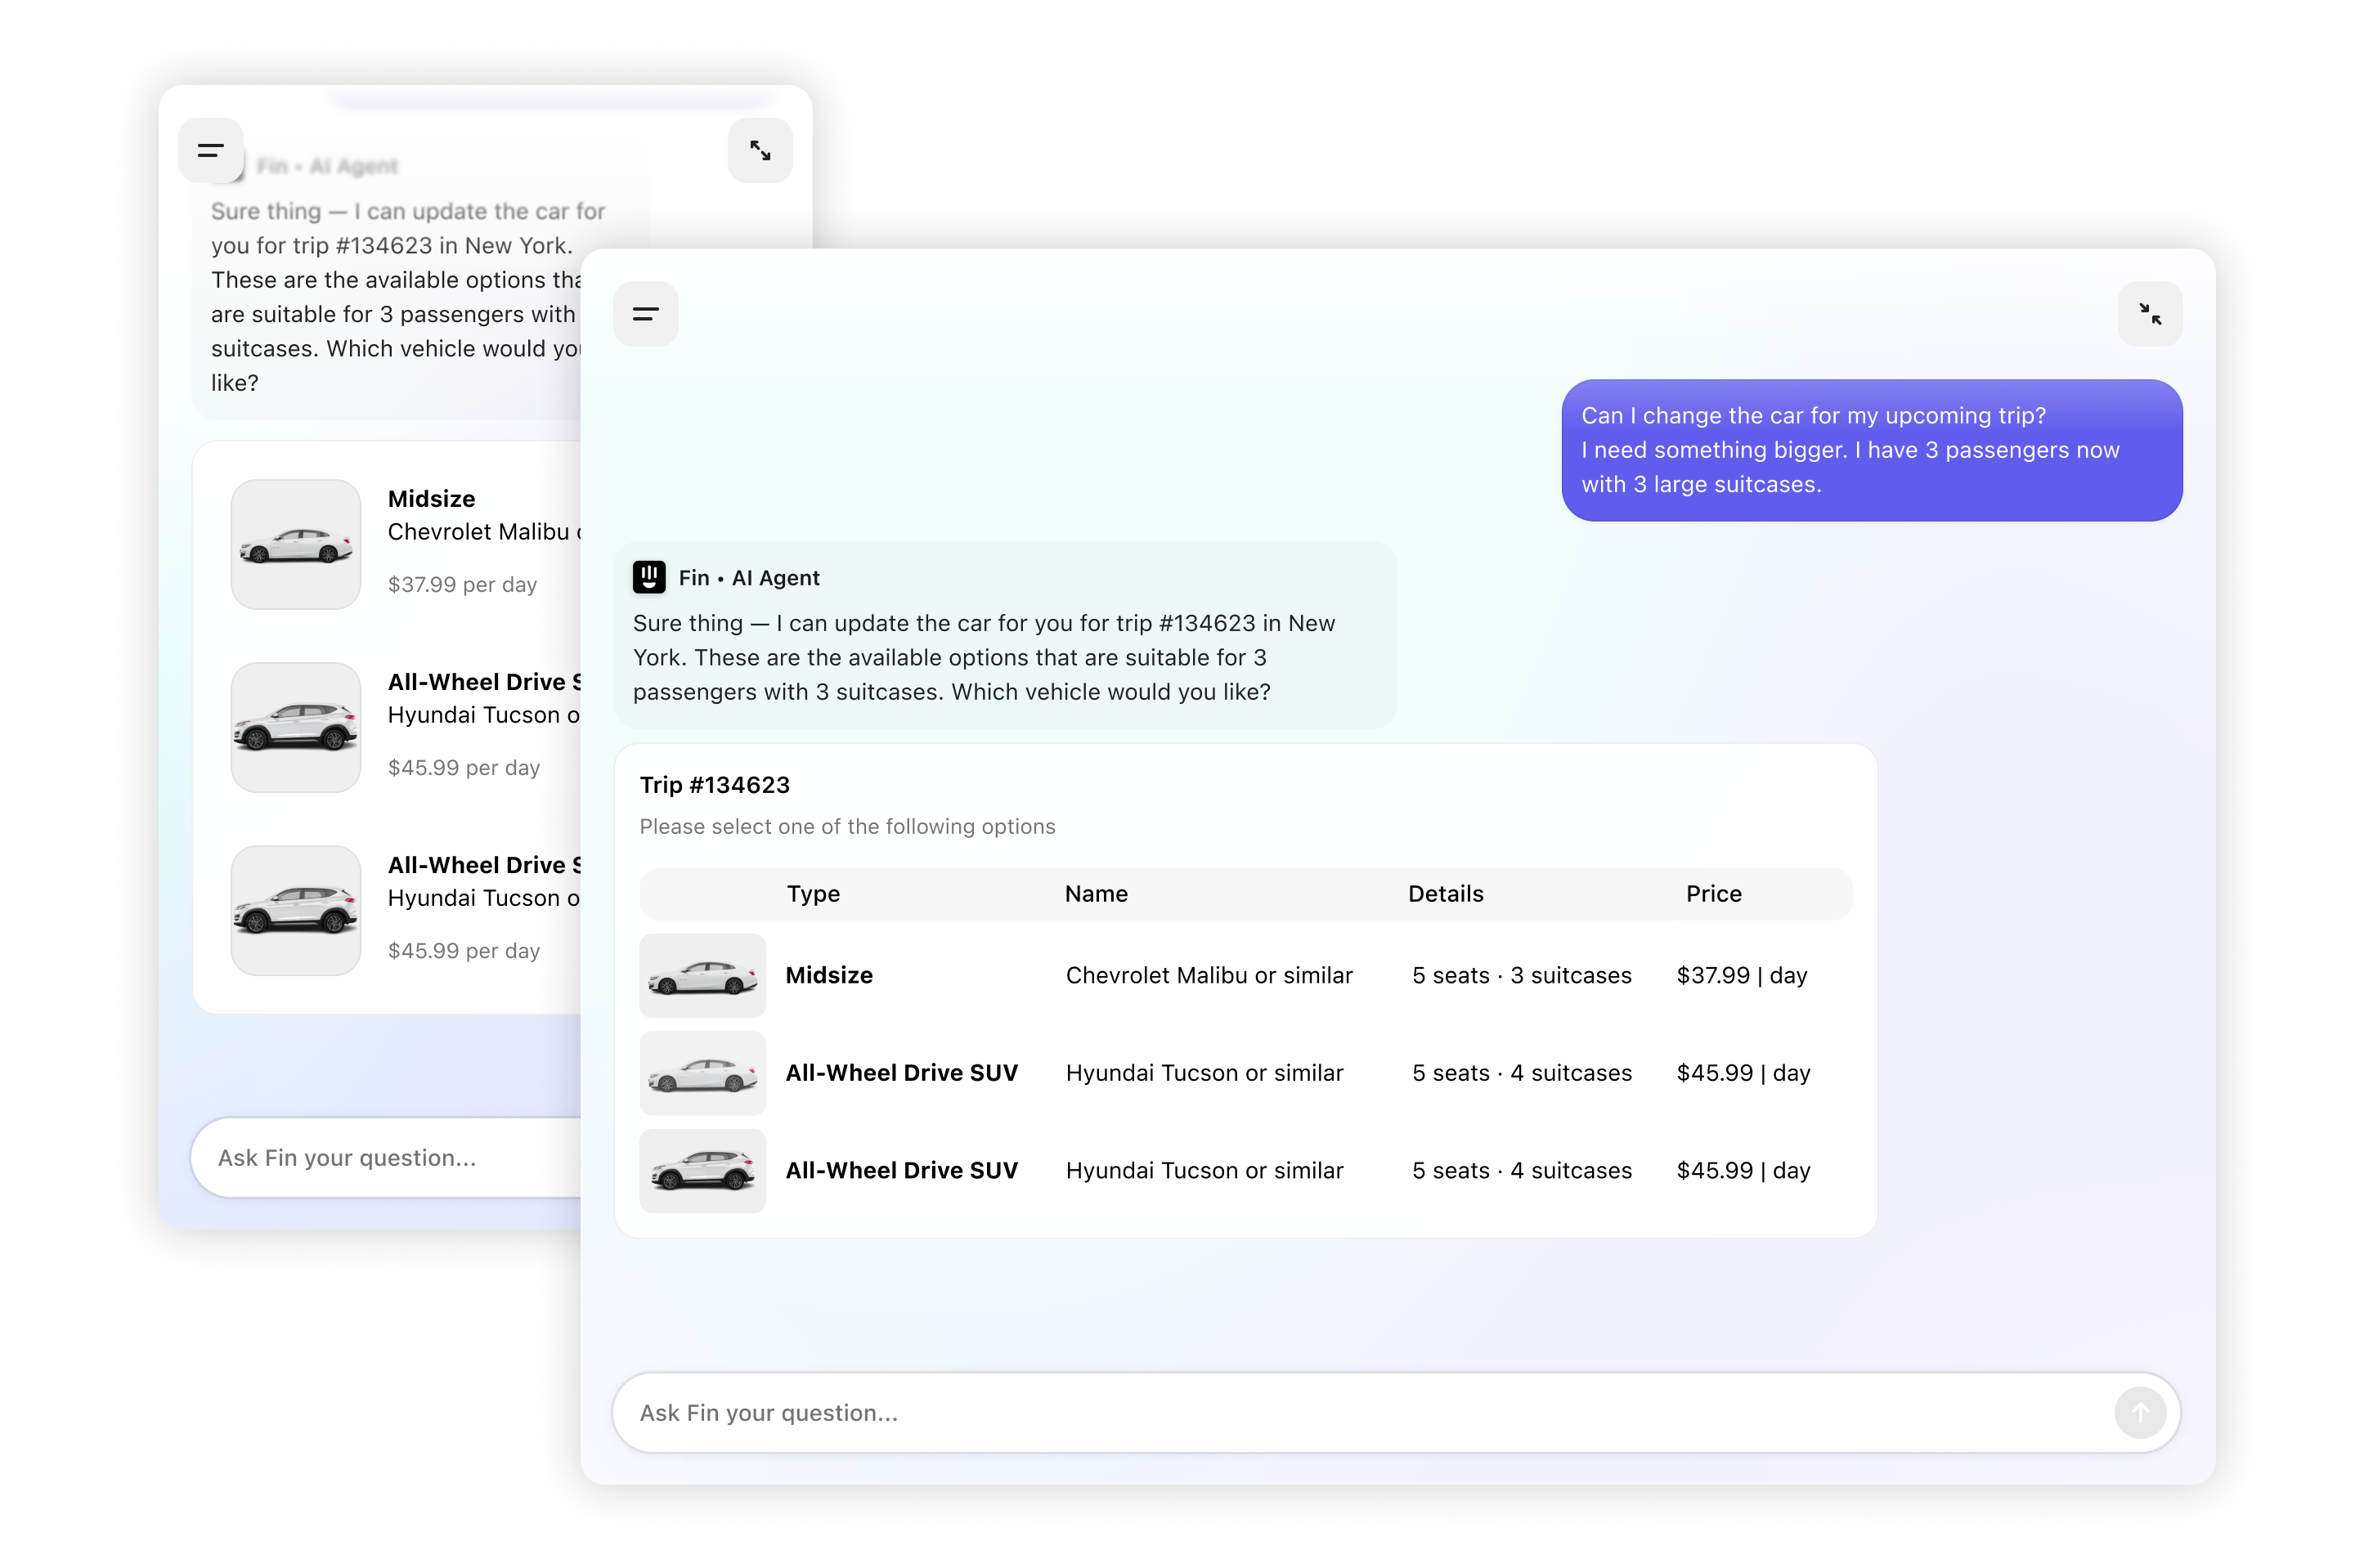Open the chat menu via the hamburger icon

point(646,313)
